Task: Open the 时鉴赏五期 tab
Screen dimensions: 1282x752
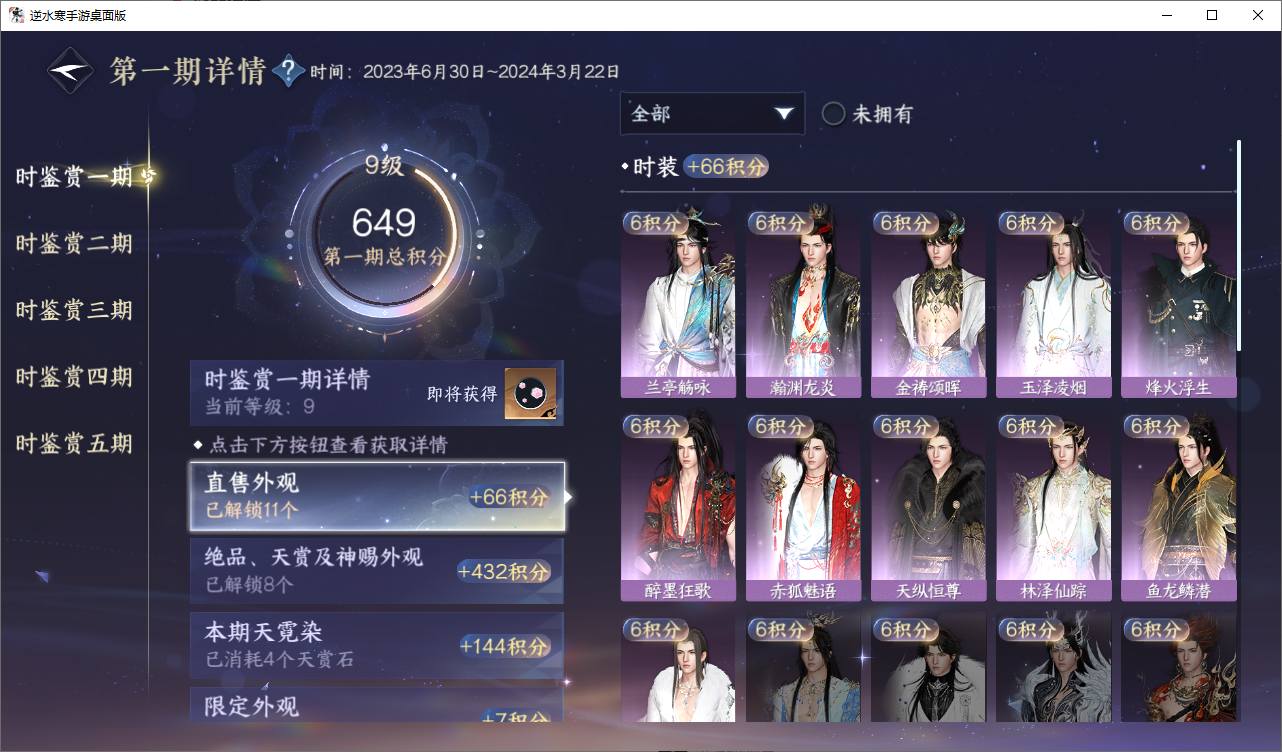Action: (74, 443)
